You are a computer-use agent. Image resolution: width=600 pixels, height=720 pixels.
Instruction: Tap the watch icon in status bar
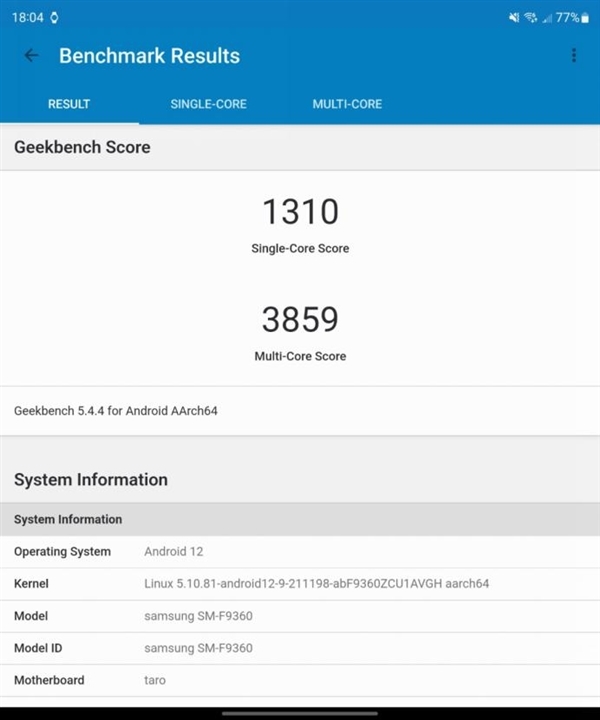pyautogui.click(x=54, y=18)
